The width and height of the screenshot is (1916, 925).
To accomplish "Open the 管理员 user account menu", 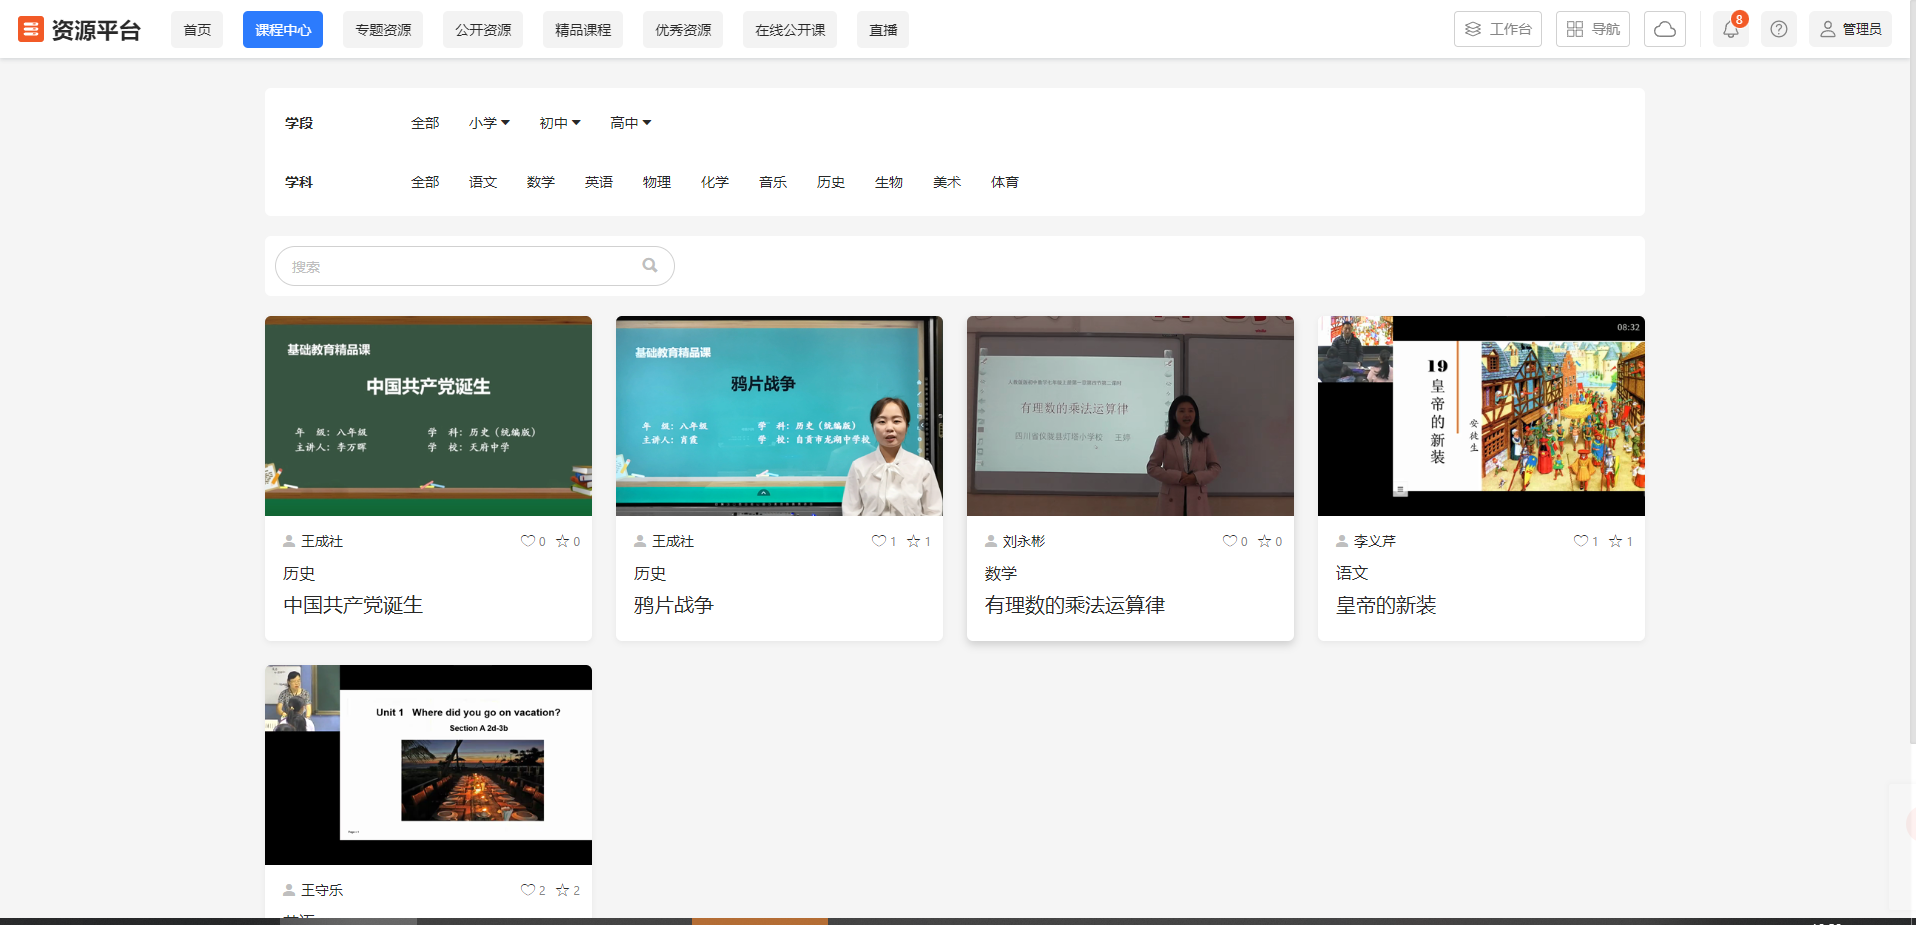I will (1850, 30).
